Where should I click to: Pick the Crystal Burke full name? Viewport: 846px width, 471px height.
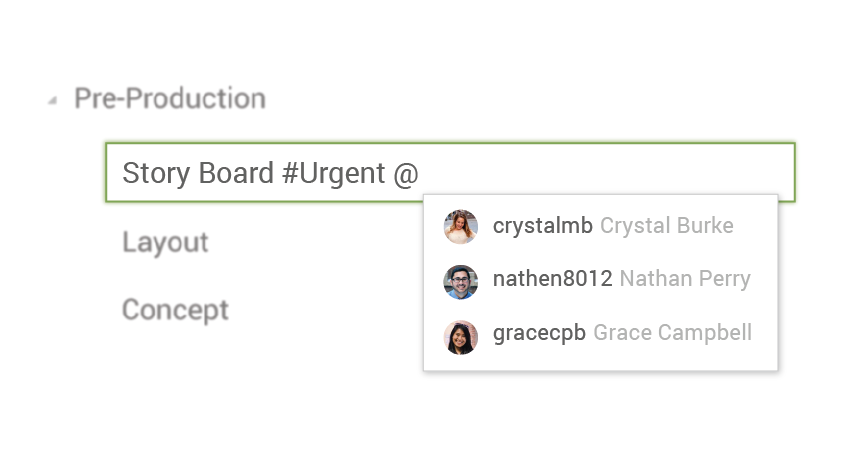[x=666, y=226]
